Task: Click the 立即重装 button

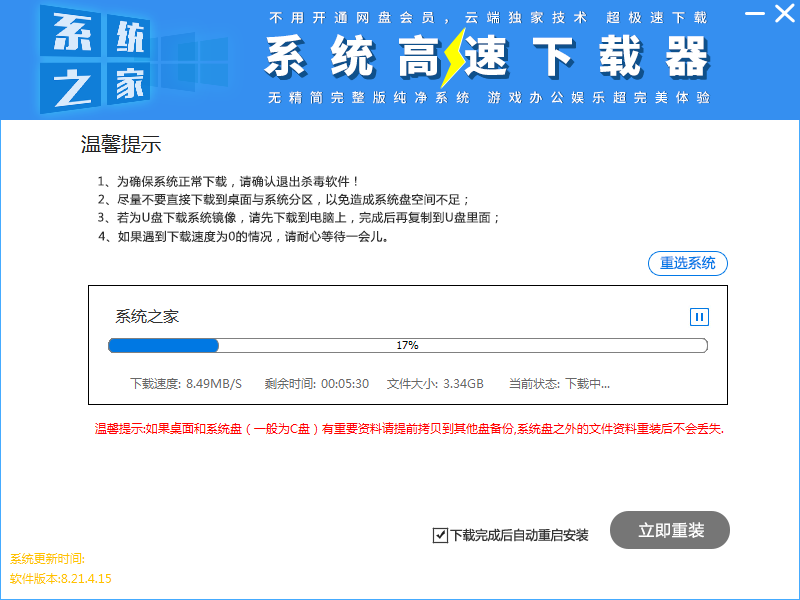Action: tap(670, 530)
